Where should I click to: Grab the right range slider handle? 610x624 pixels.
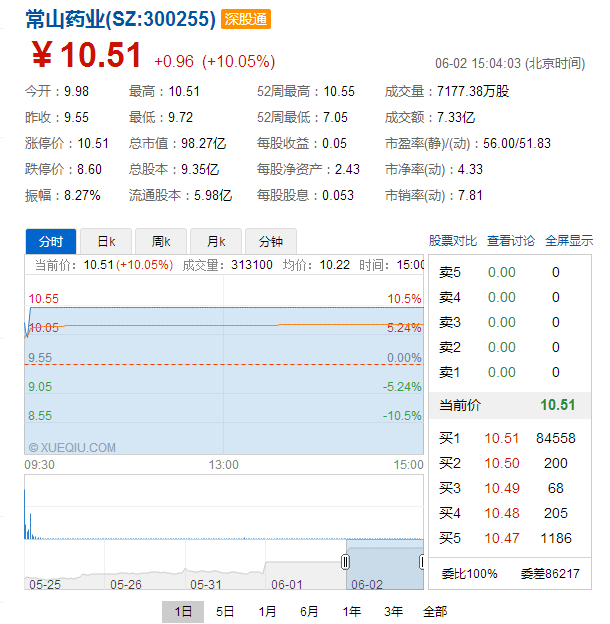422,562
